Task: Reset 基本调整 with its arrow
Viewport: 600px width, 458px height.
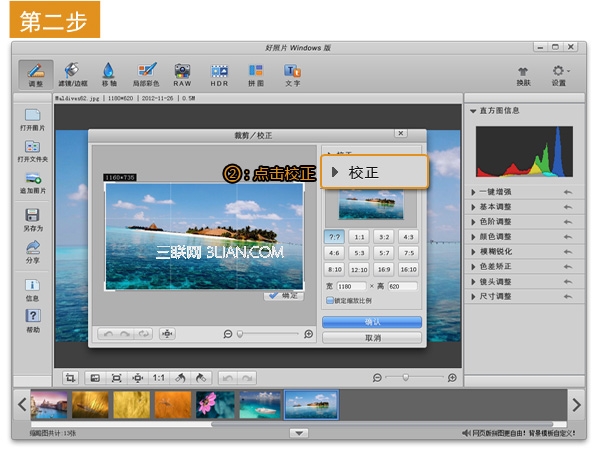Action: click(x=568, y=207)
